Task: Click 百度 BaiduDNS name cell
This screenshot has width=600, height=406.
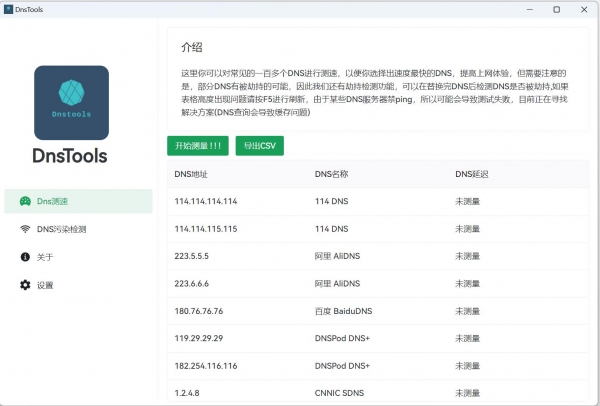Action: [343, 311]
